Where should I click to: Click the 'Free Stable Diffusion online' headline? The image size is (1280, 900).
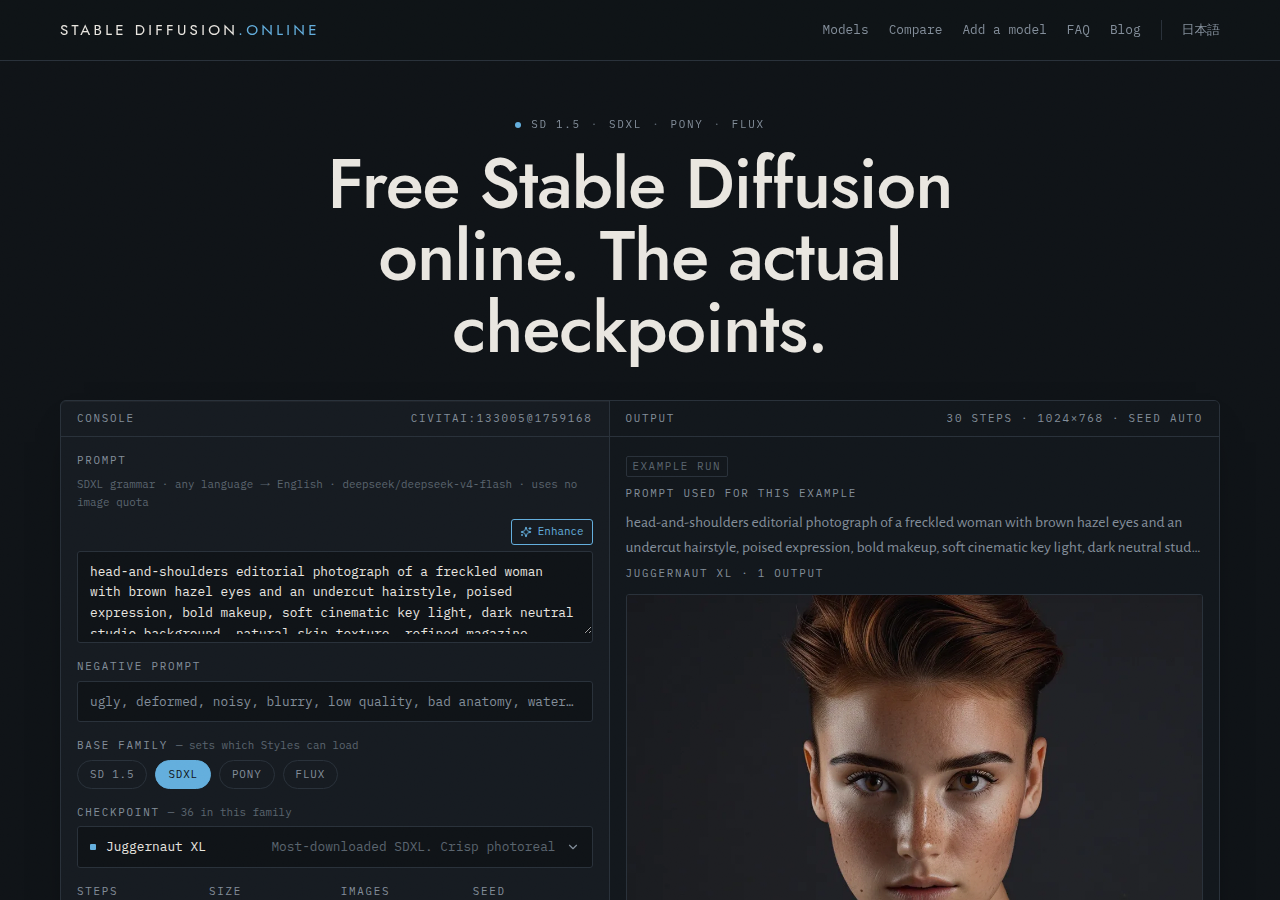(640, 257)
